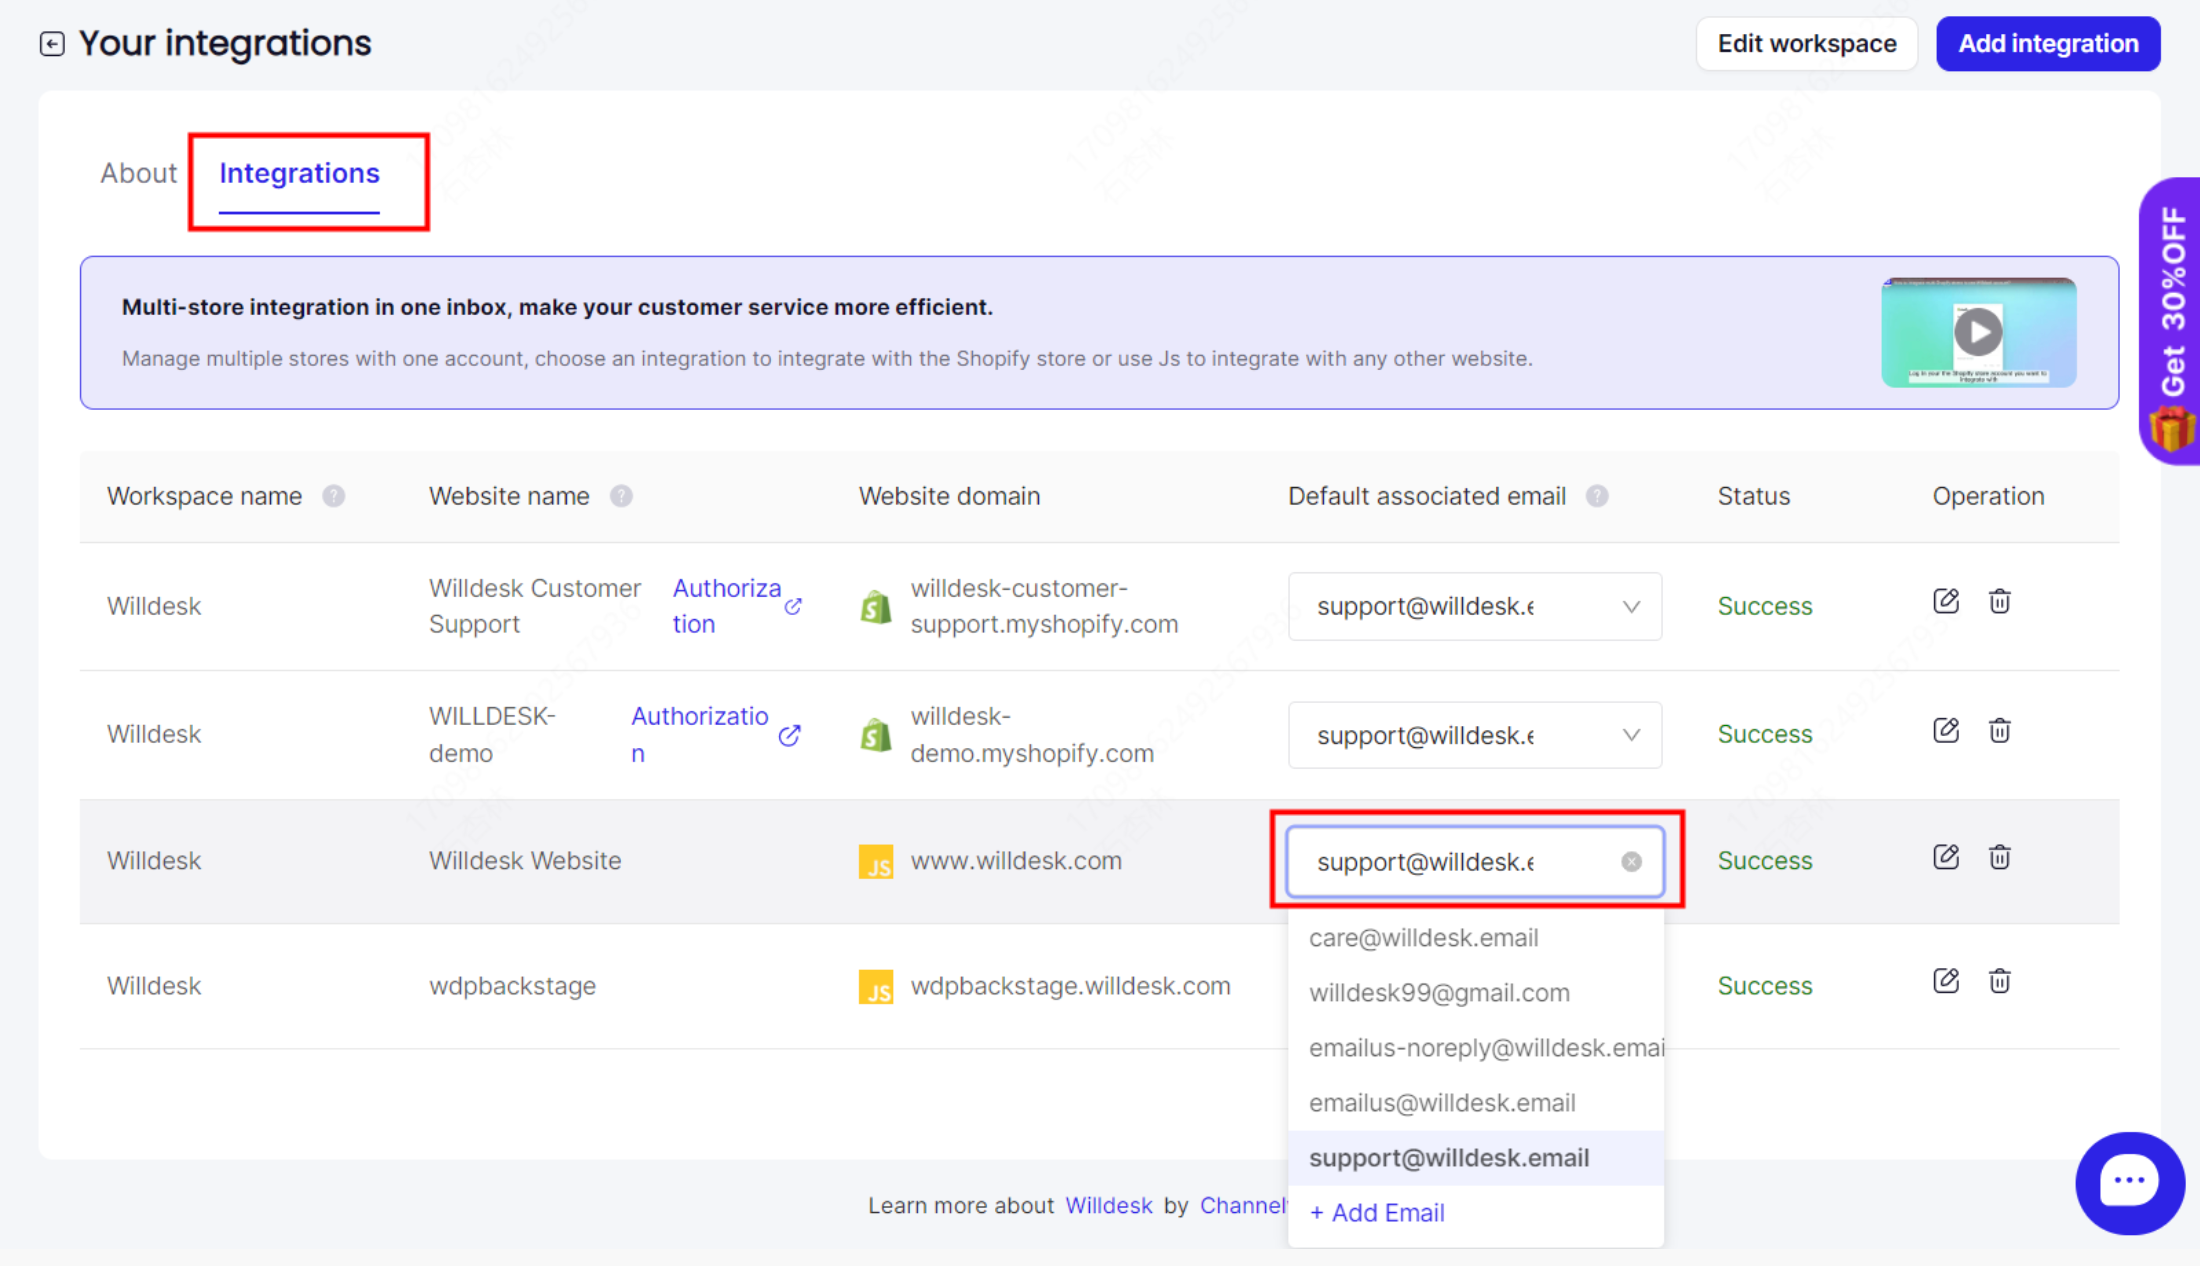Click JS icon for wdpbackstage.willdesk.com

(x=876, y=986)
